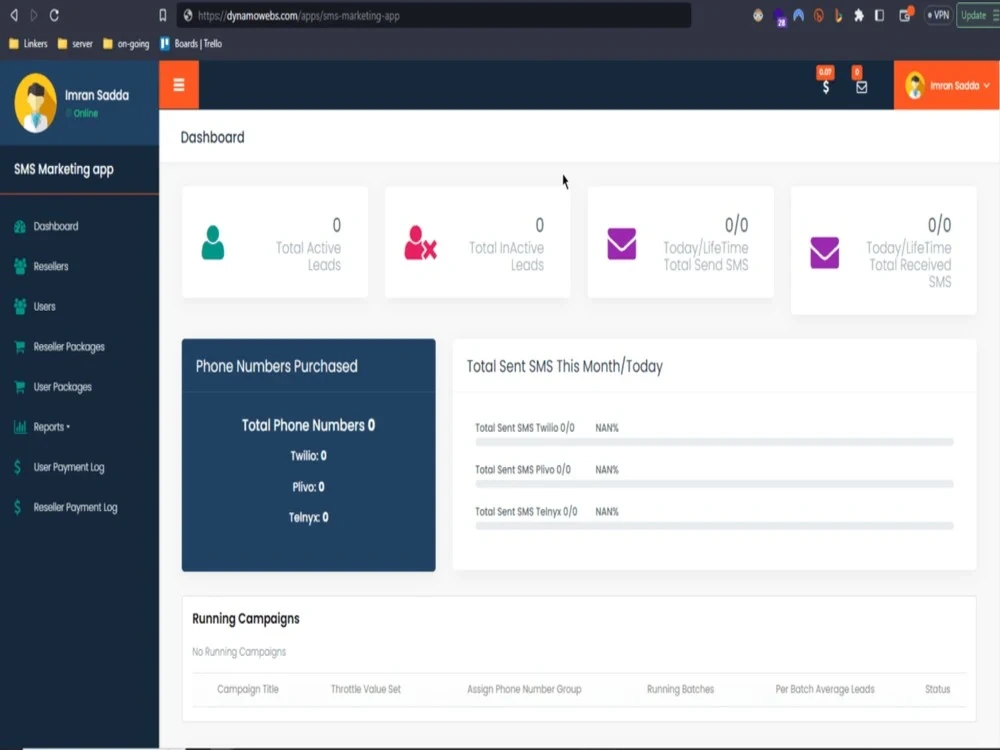
Task: Click the Telnyx: 0 count
Action: click(308, 518)
